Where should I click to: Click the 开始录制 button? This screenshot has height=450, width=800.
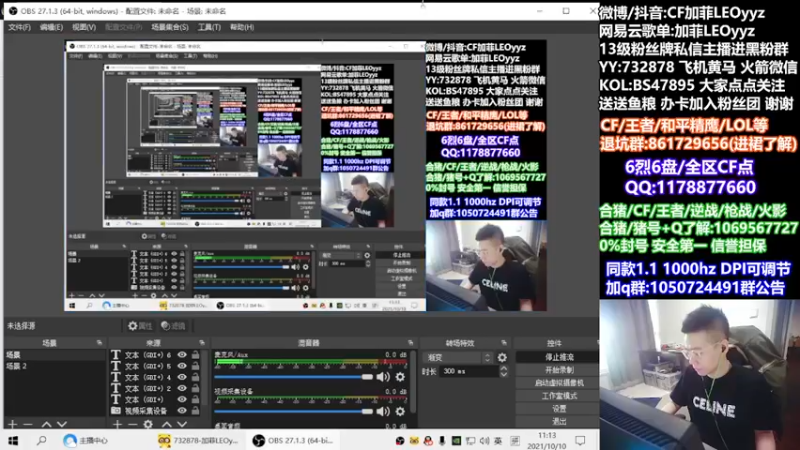[559, 370]
